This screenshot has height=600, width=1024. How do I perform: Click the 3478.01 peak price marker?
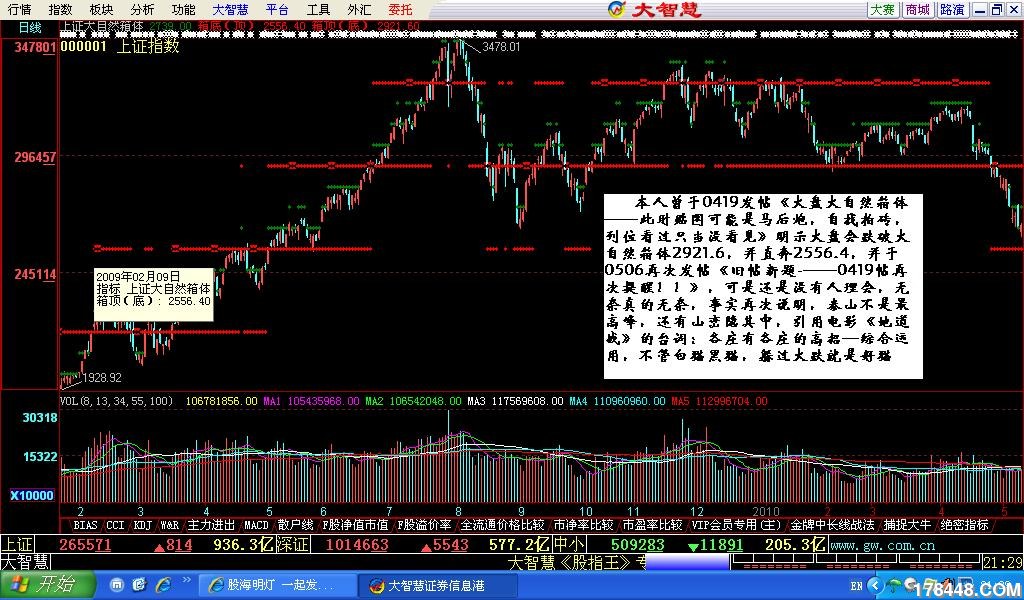click(x=500, y=47)
